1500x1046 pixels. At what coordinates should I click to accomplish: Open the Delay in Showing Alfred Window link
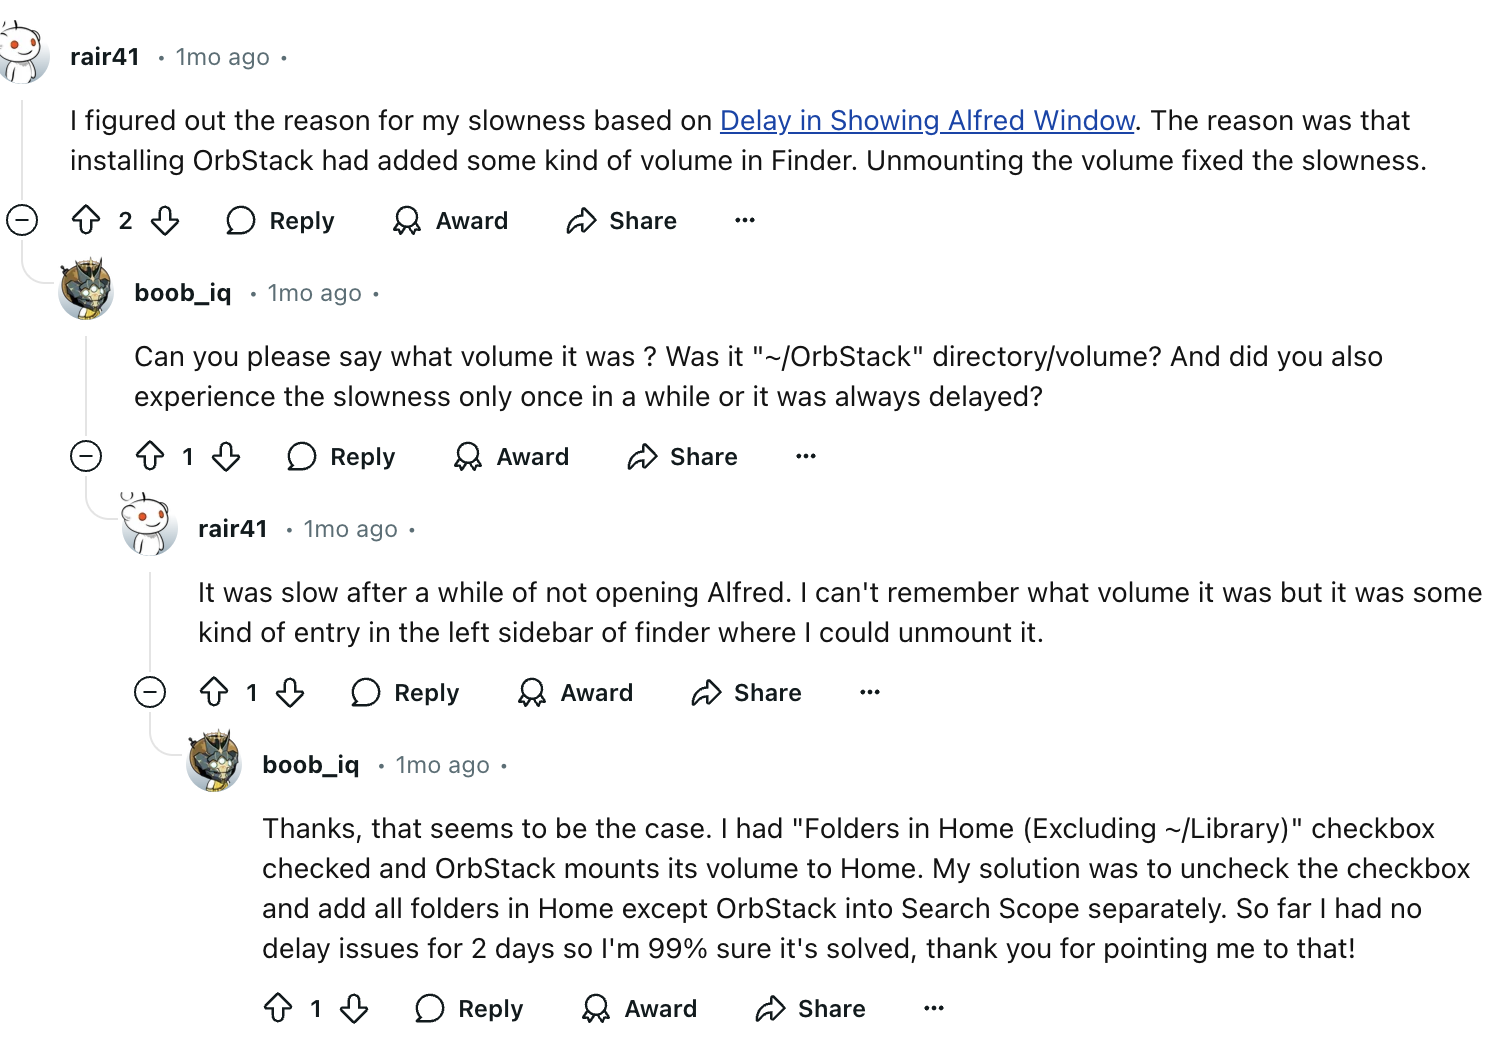click(927, 121)
